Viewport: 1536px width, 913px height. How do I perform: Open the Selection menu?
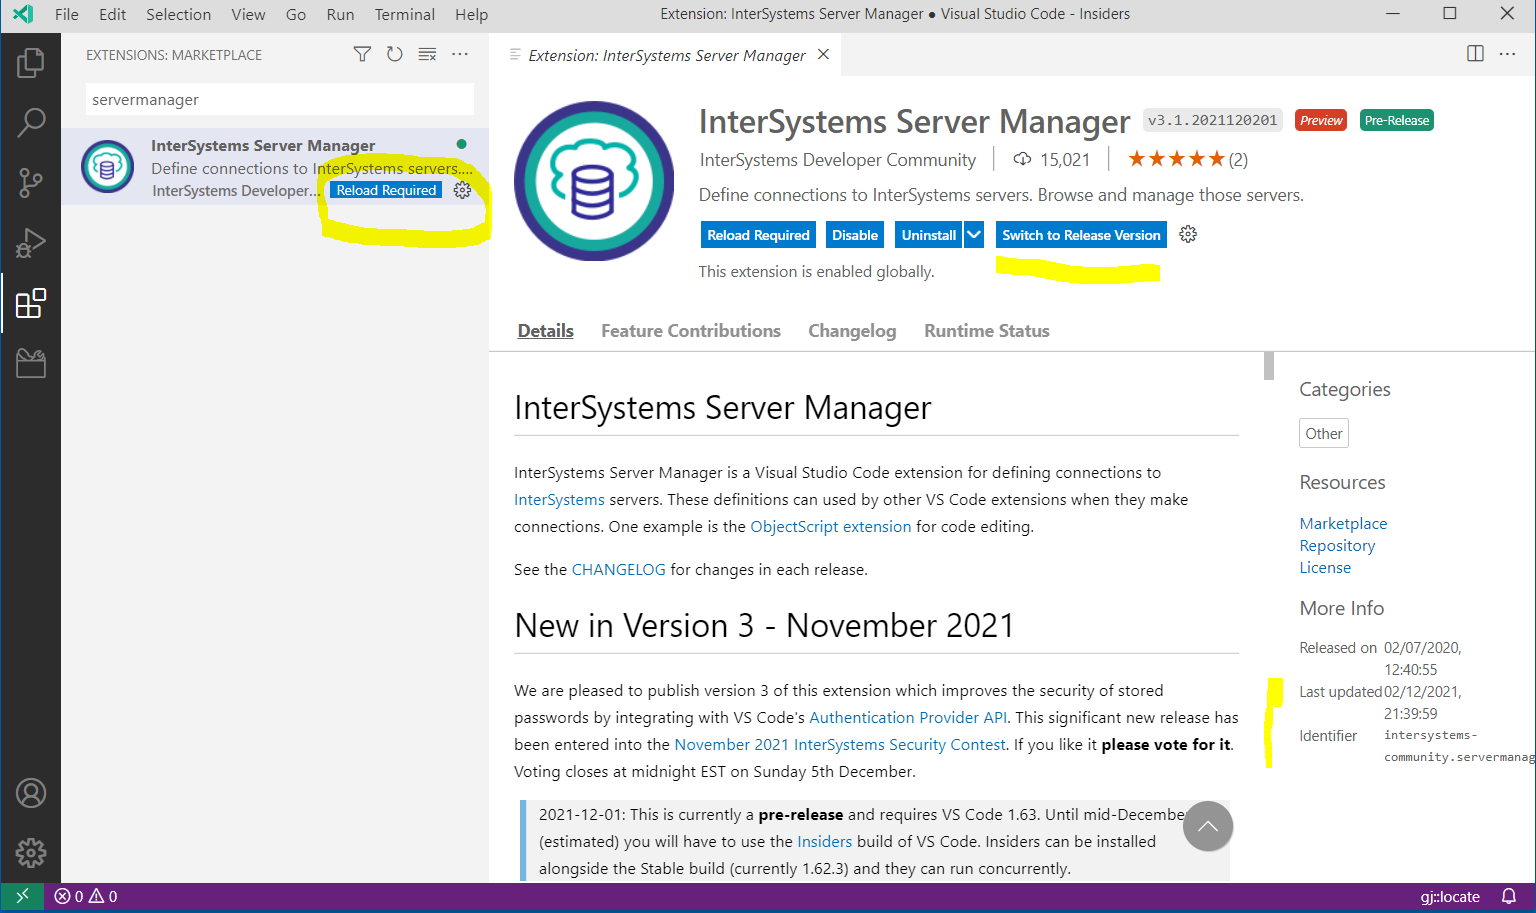[x=178, y=14]
